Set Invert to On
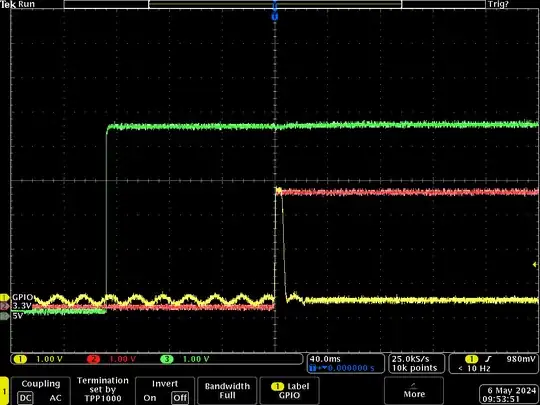 pyautogui.click(x=150, y=398)
